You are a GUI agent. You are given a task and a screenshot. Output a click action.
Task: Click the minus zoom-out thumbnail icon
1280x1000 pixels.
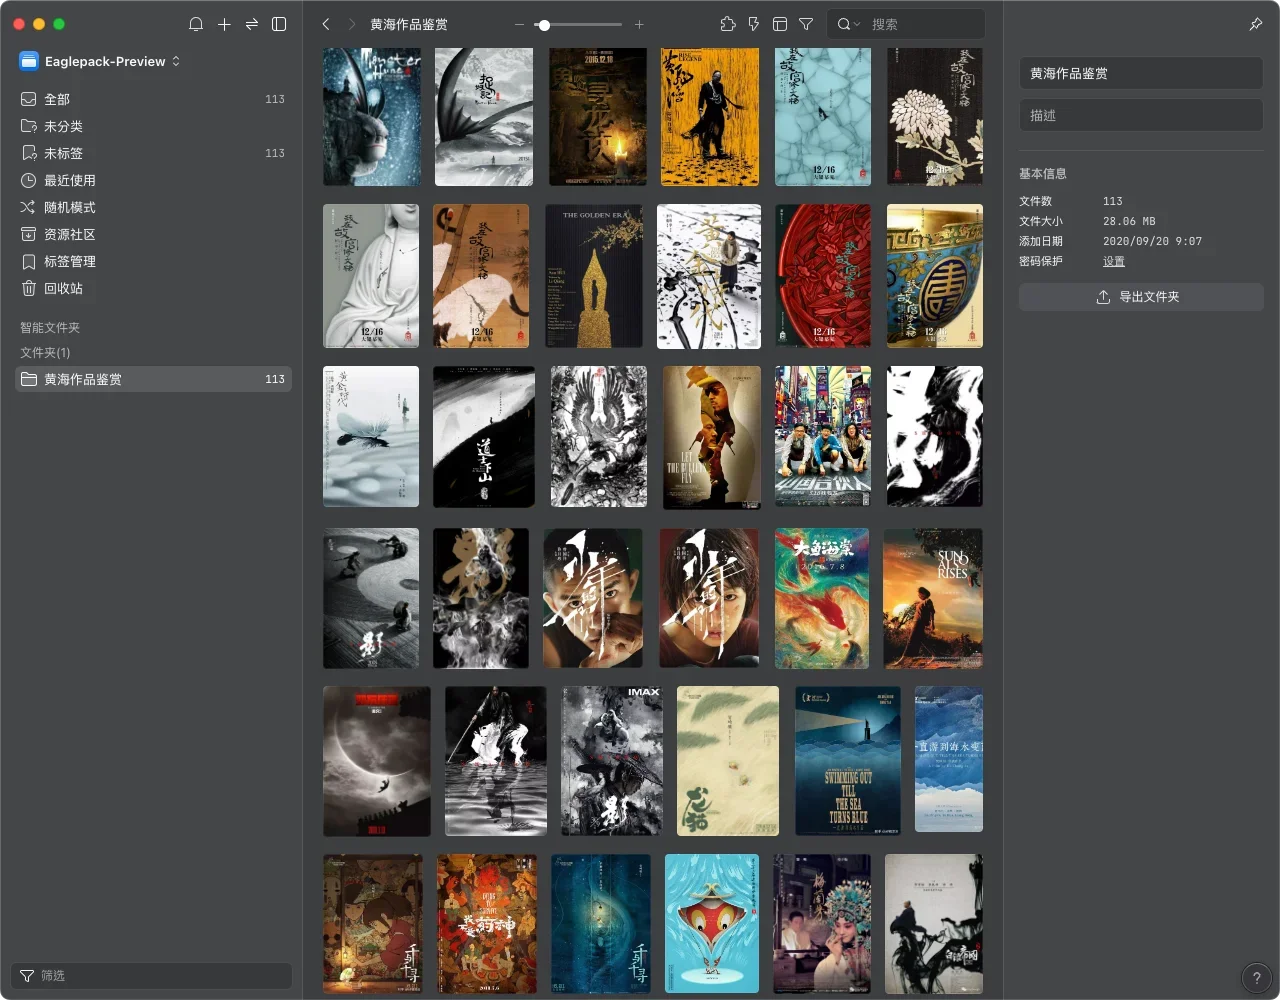[x=519, y=24]
